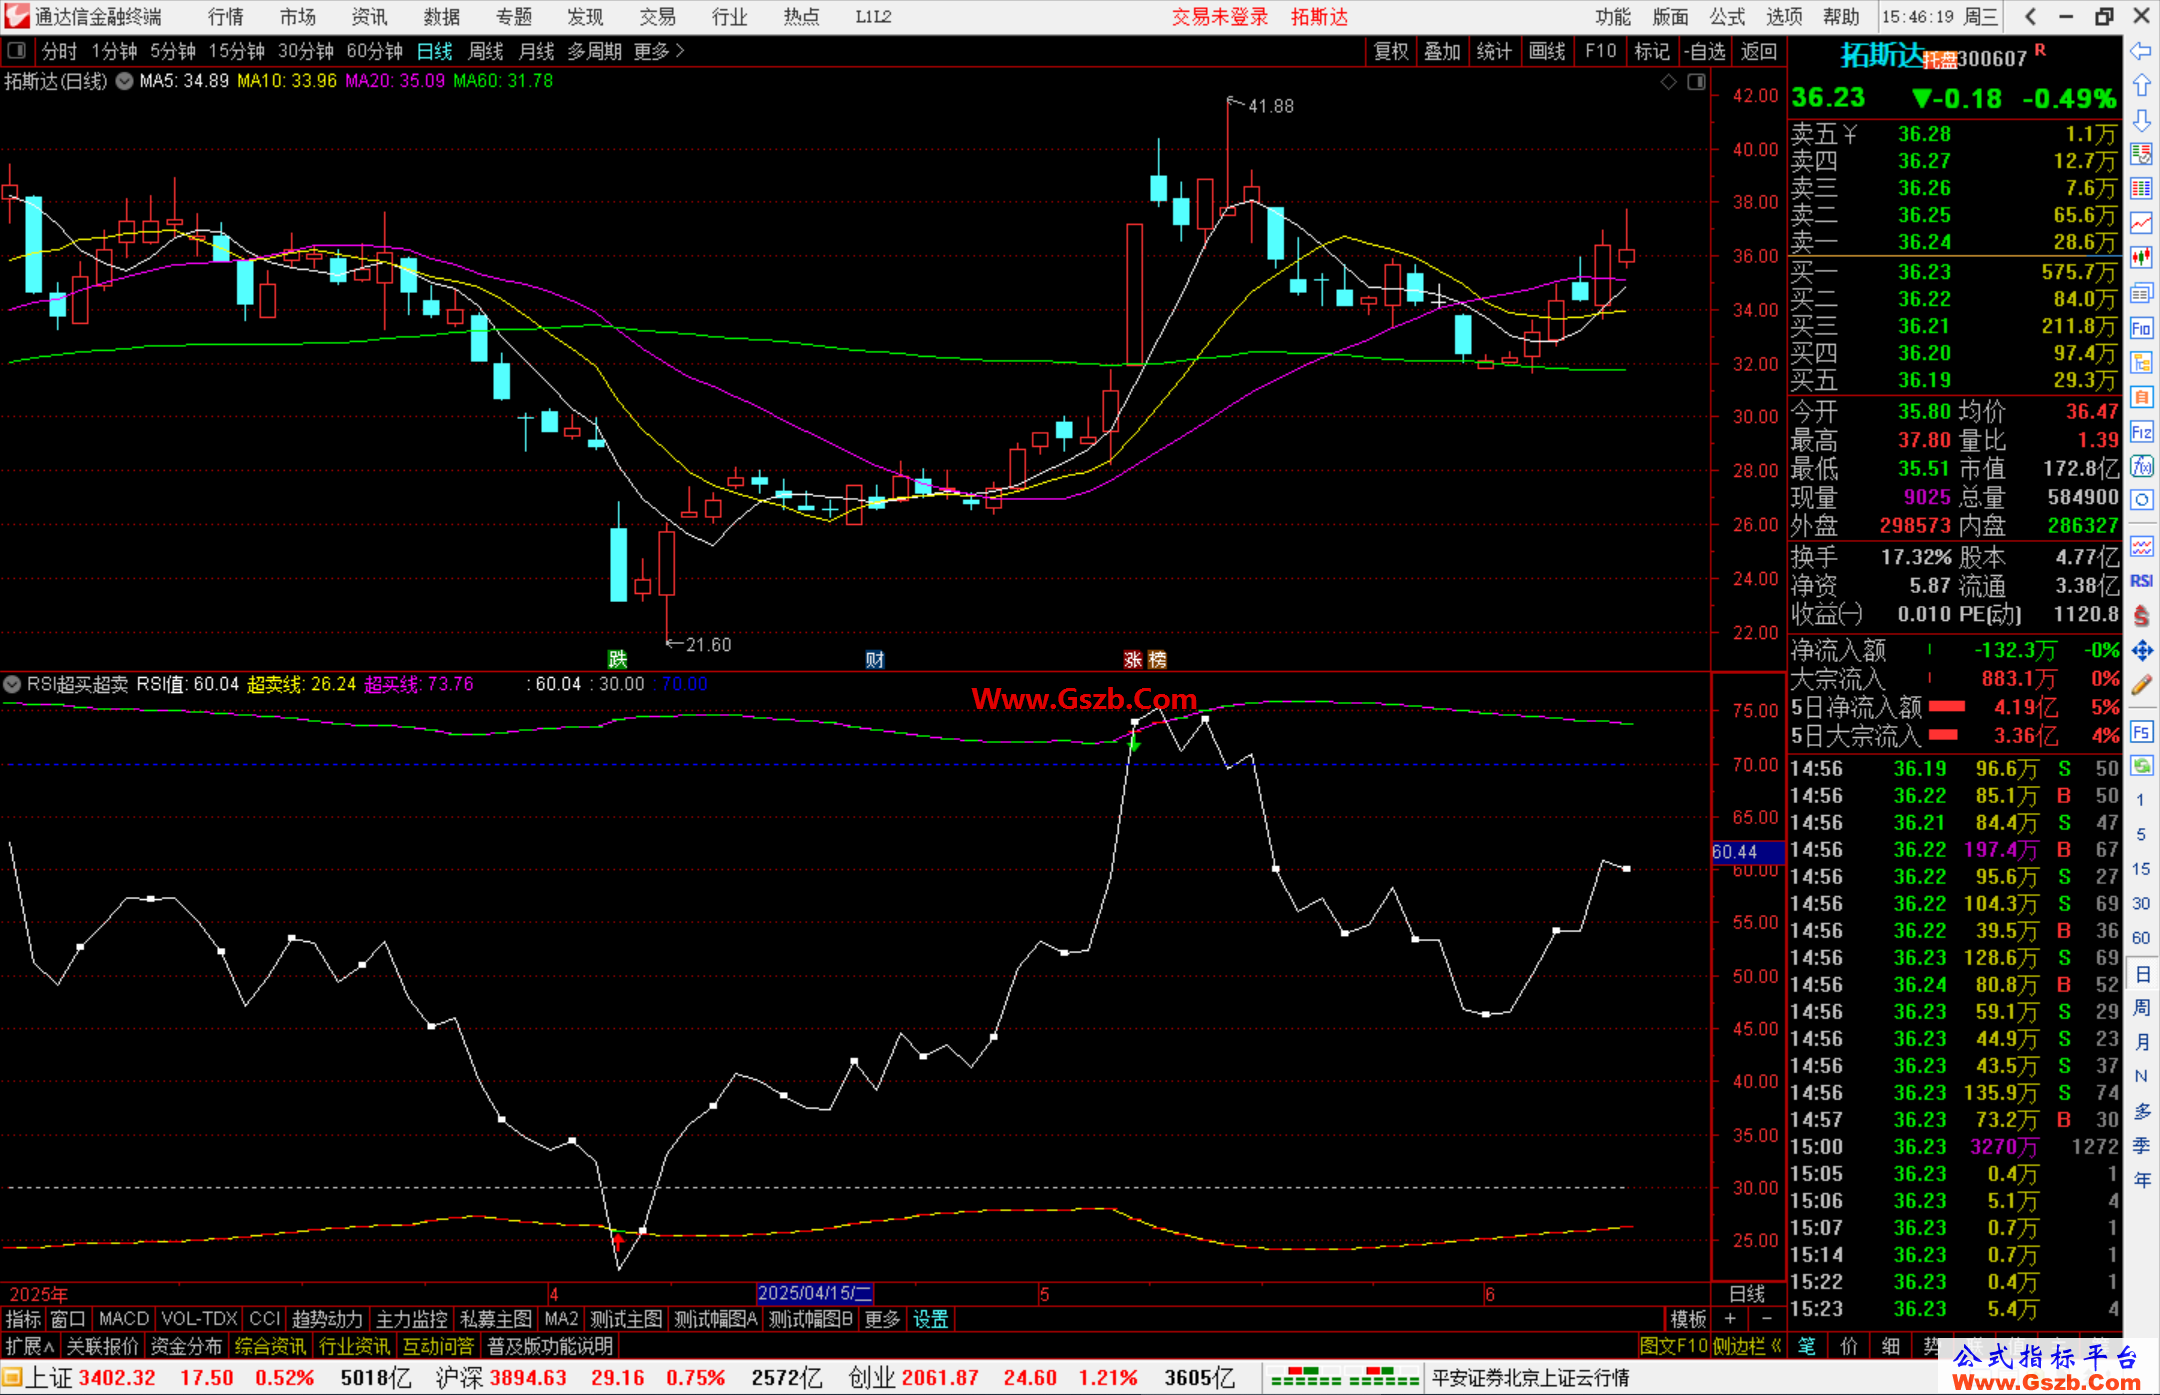
Task: Click the four-arrow move icon in sidebar
Action: tap(2141, 651)
